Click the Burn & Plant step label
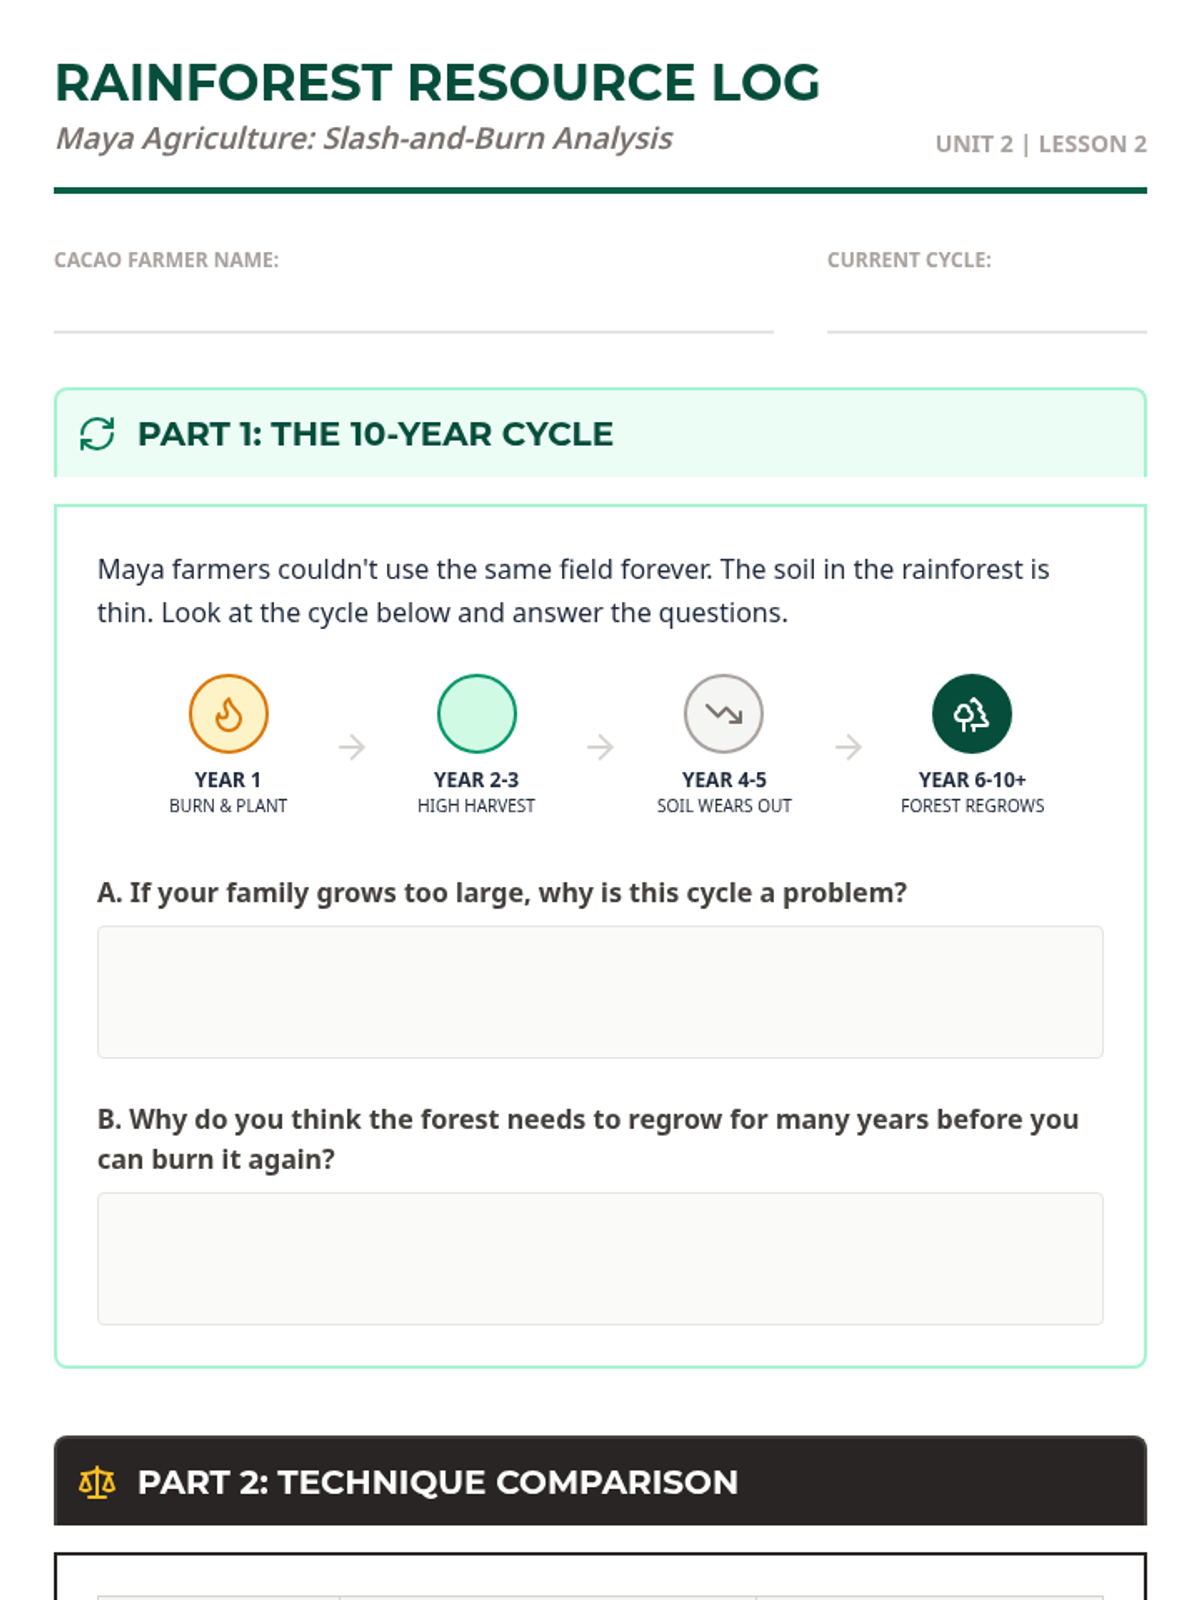 (x=228, y=806)
